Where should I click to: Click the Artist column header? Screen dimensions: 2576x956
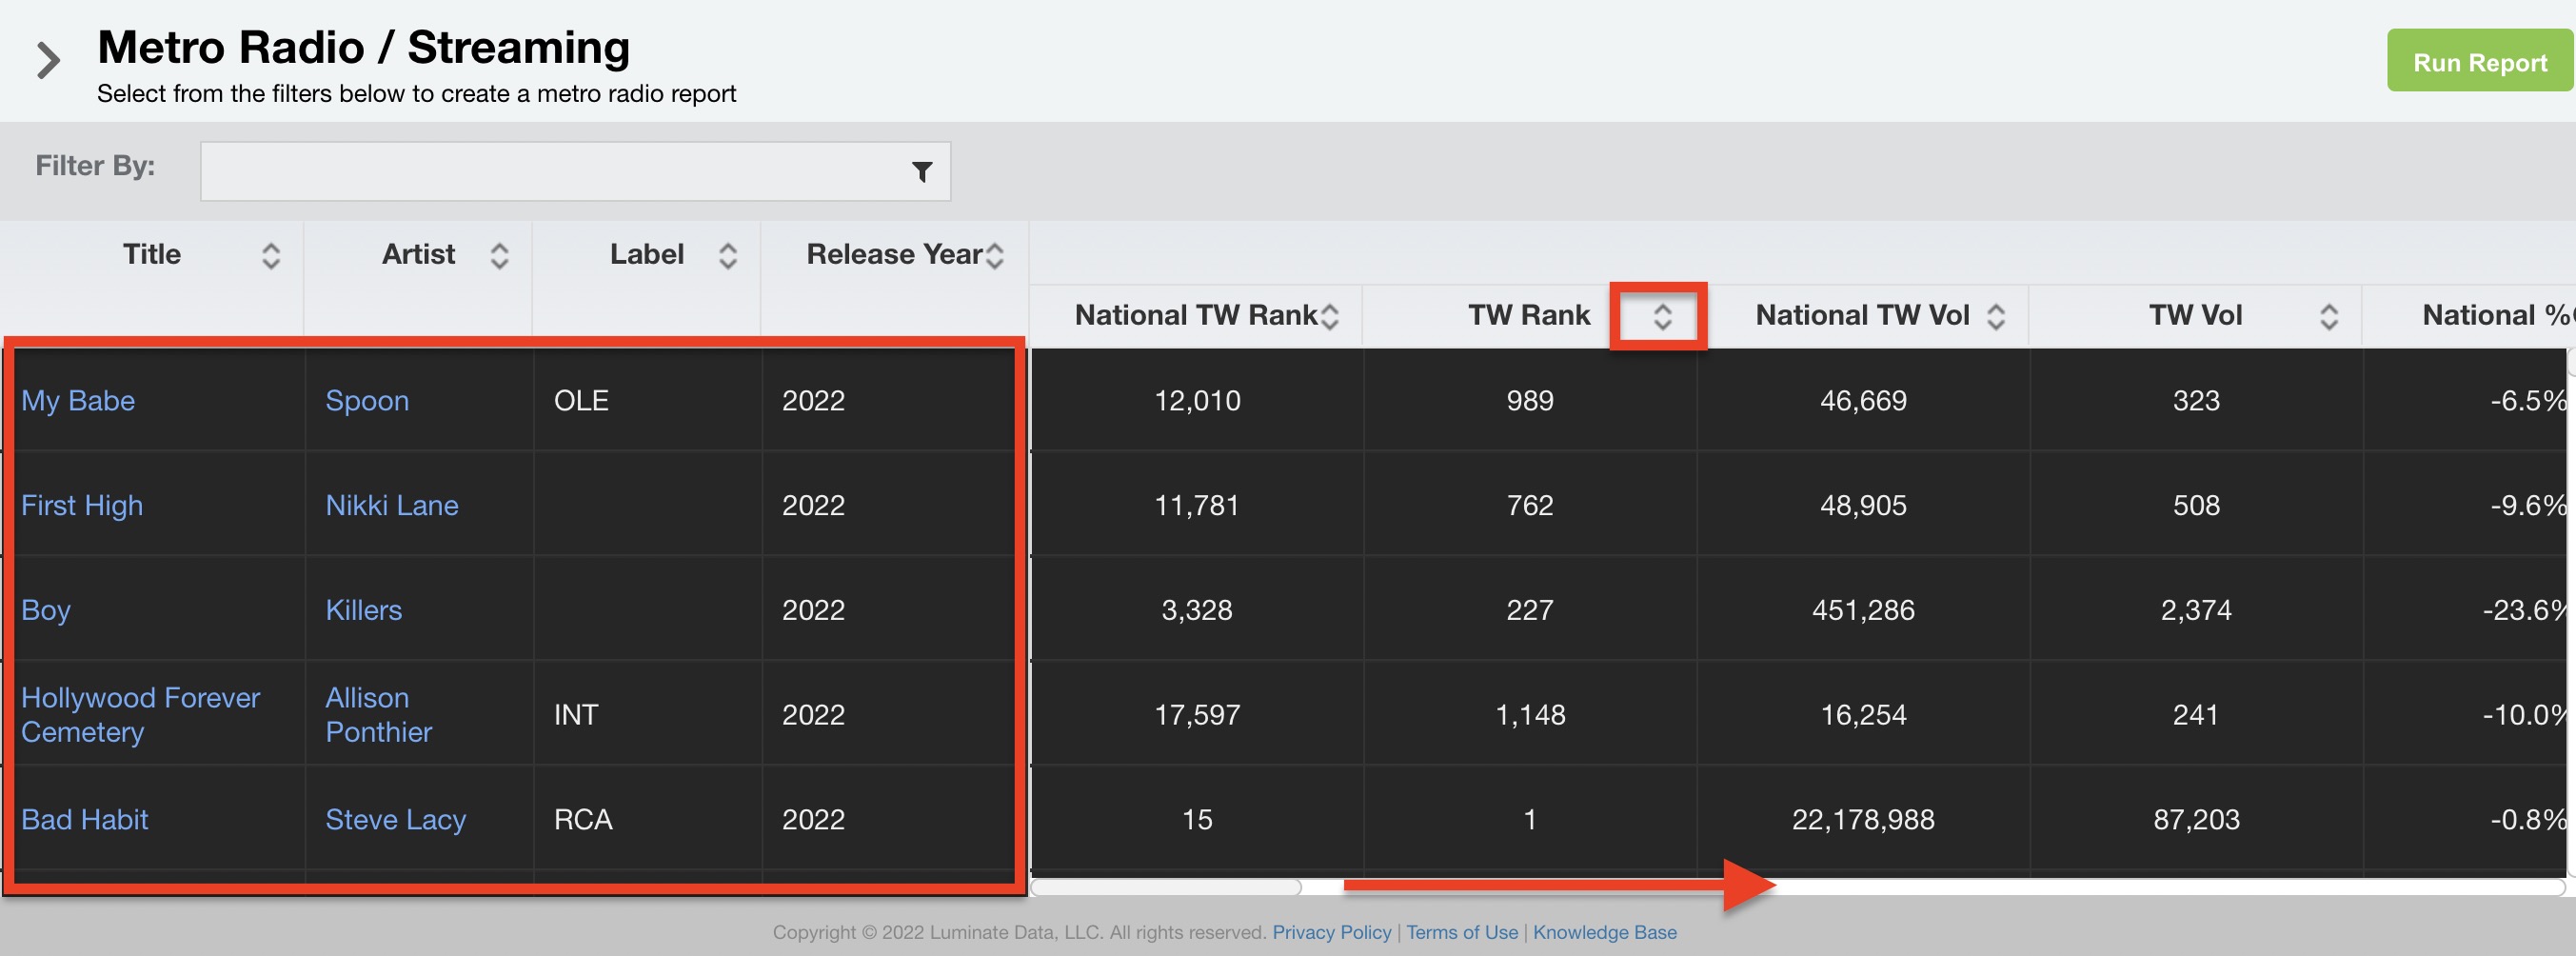pyautogui.click(x=418, y=254)
